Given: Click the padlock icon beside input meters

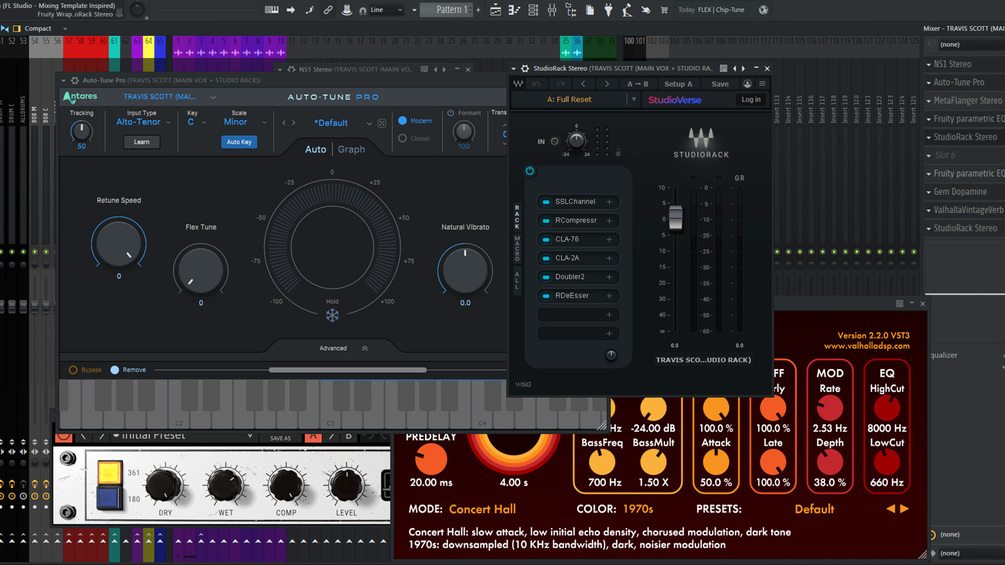Looking at the screenshot, I should (x=618, y=153).
